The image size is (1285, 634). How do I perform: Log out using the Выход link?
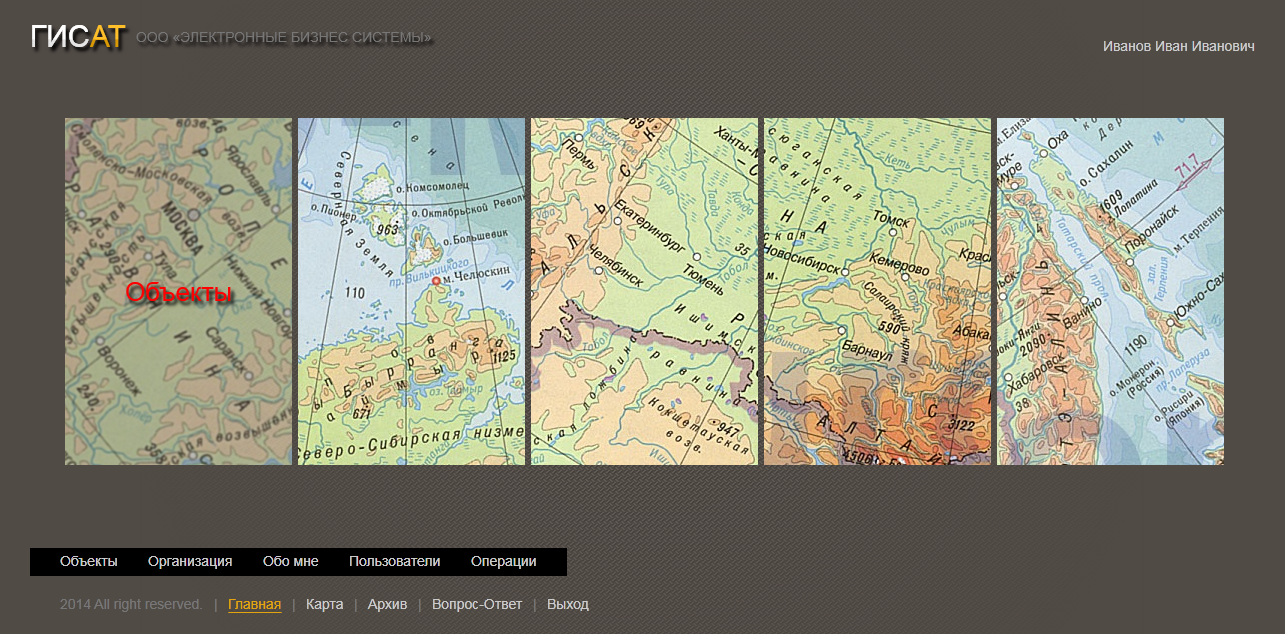(x=567, y=604)
